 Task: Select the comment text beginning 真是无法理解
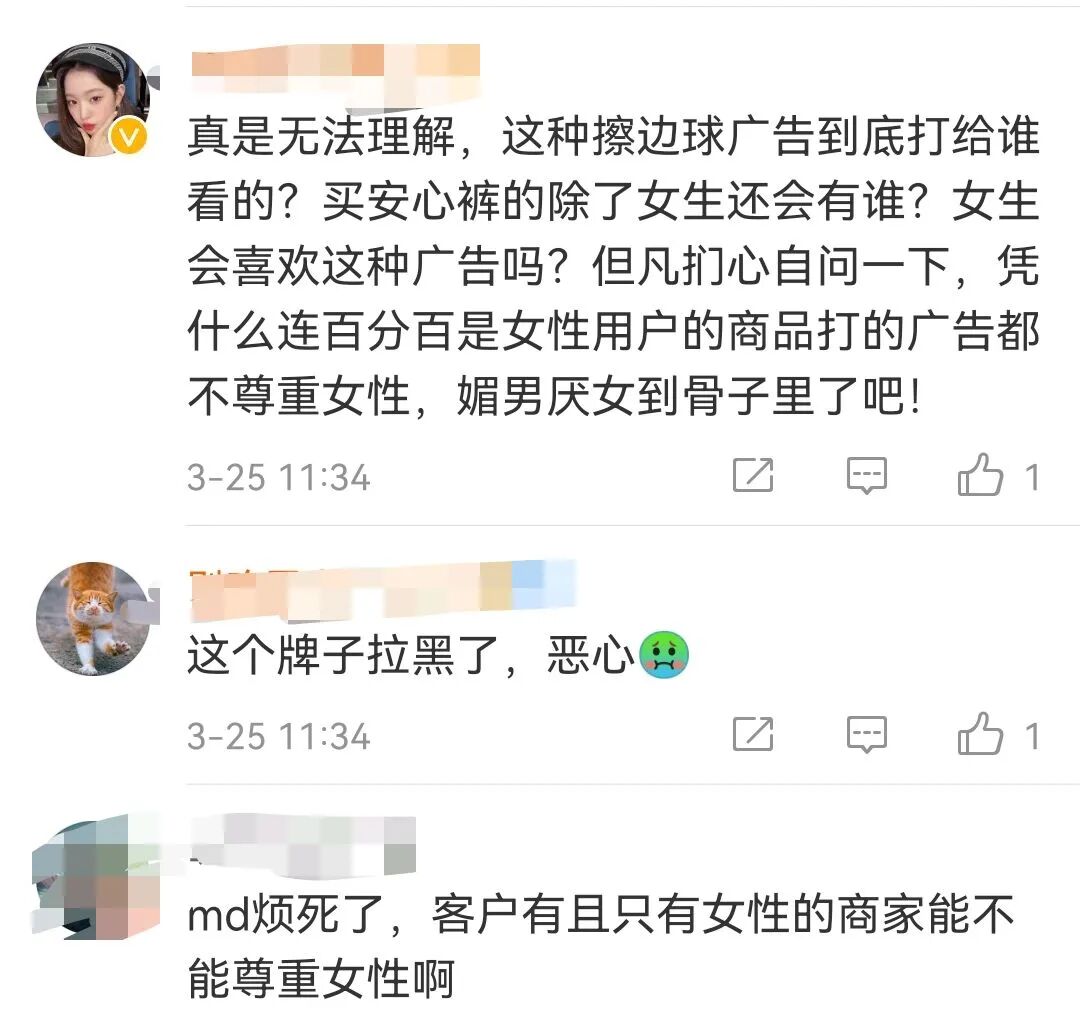613,267
